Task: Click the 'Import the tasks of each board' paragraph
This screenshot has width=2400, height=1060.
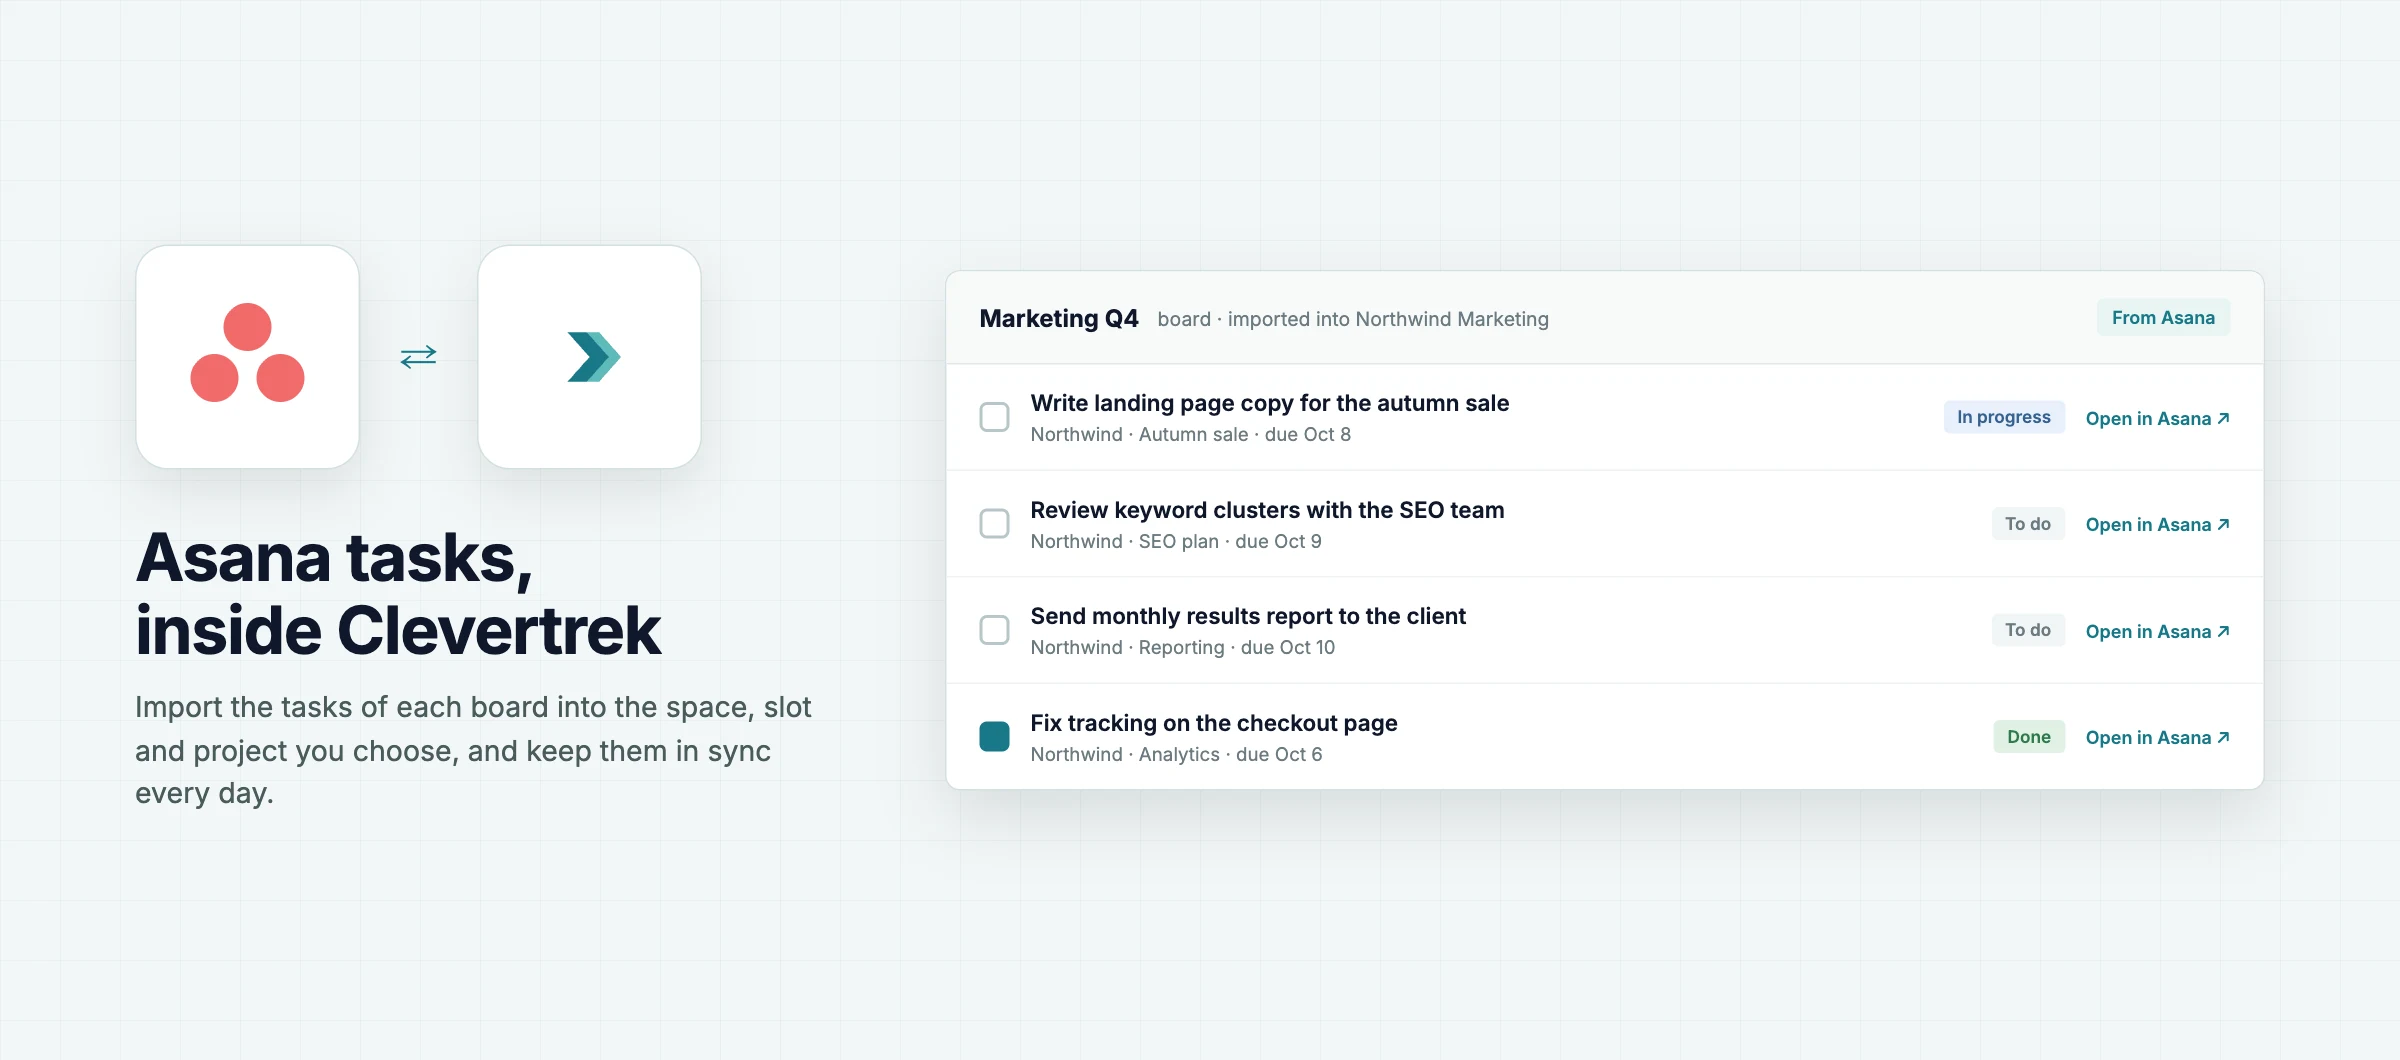Action: click(x=473, y=750)
